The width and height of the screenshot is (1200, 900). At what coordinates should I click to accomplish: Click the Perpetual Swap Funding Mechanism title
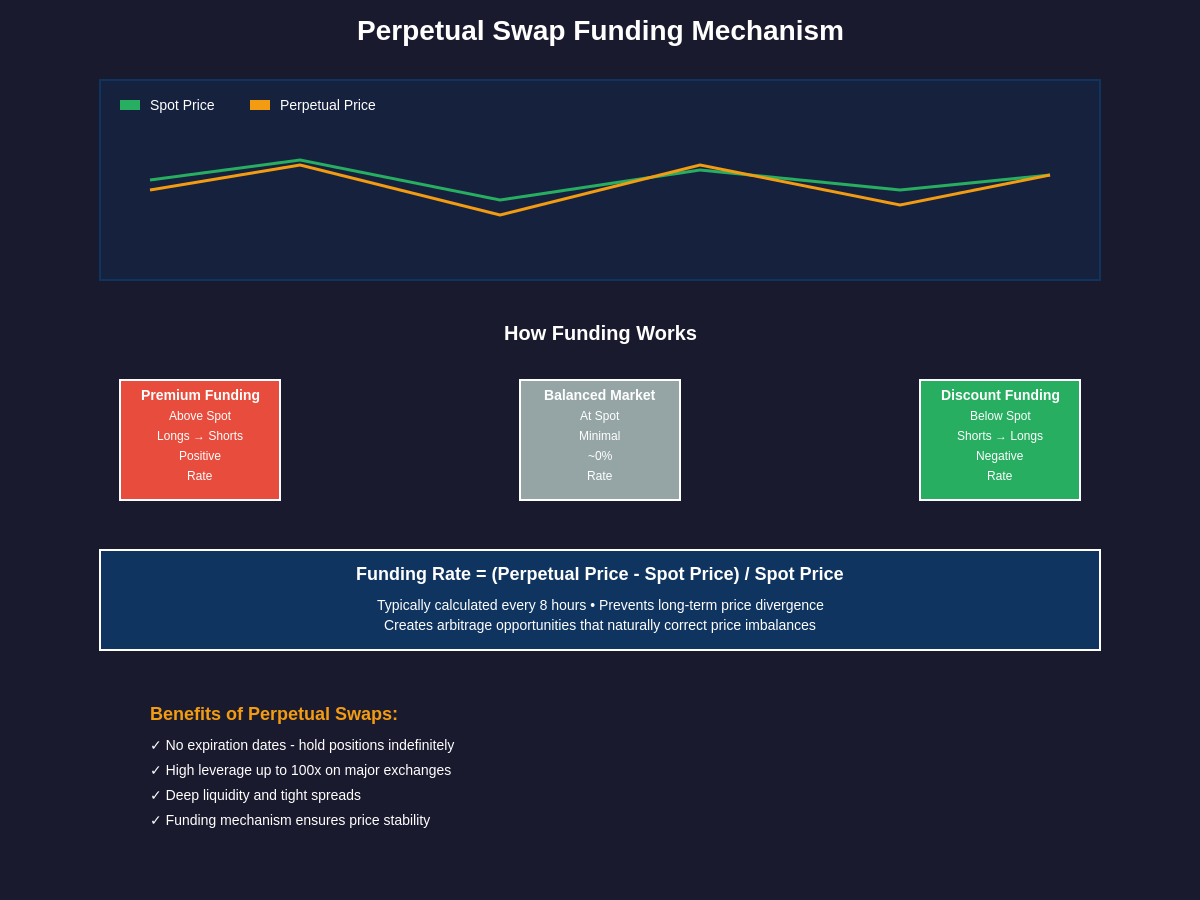(600, 31)
